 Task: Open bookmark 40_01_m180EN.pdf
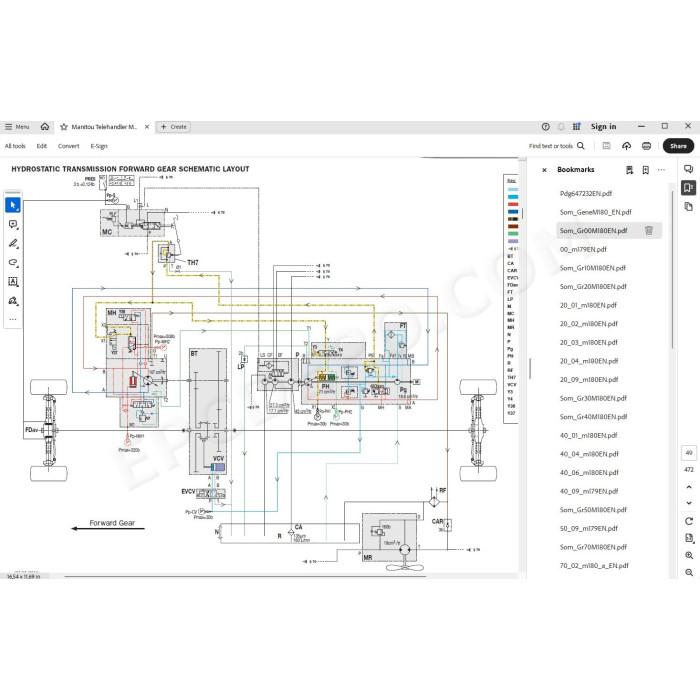pos(588,435)
